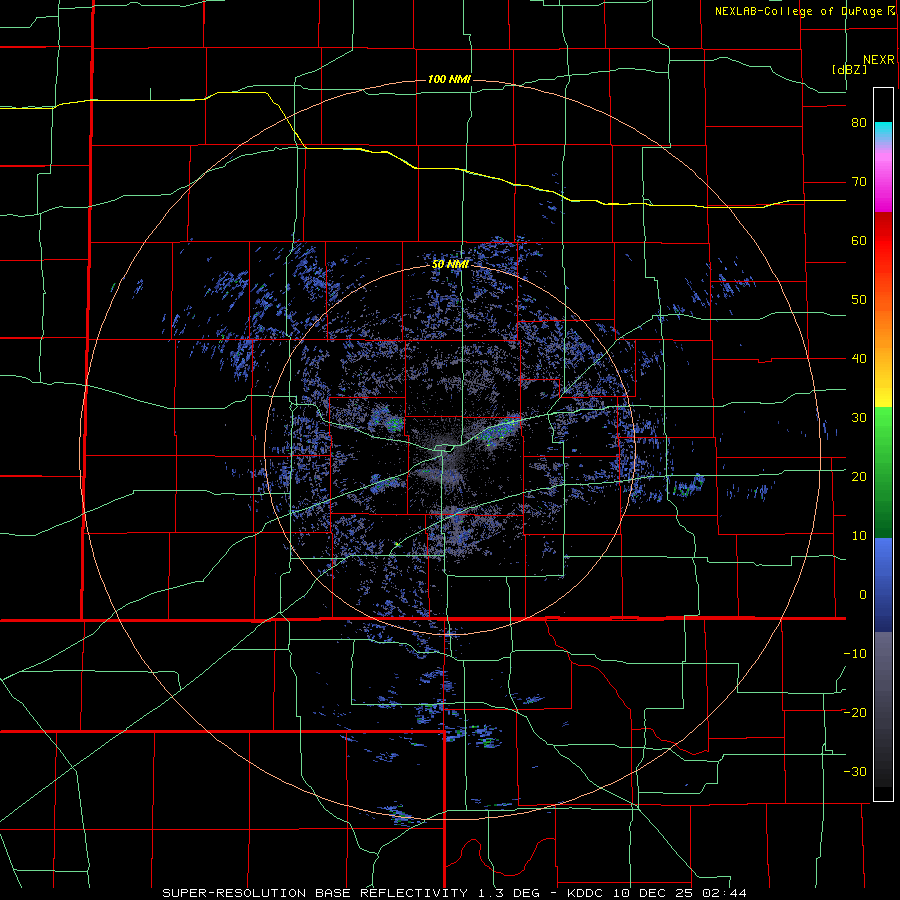The width and height of the screenshot is (900, 900).
Task: Click the green segment of the color bar
Action: pyautogui.click(x=883, y=472)
